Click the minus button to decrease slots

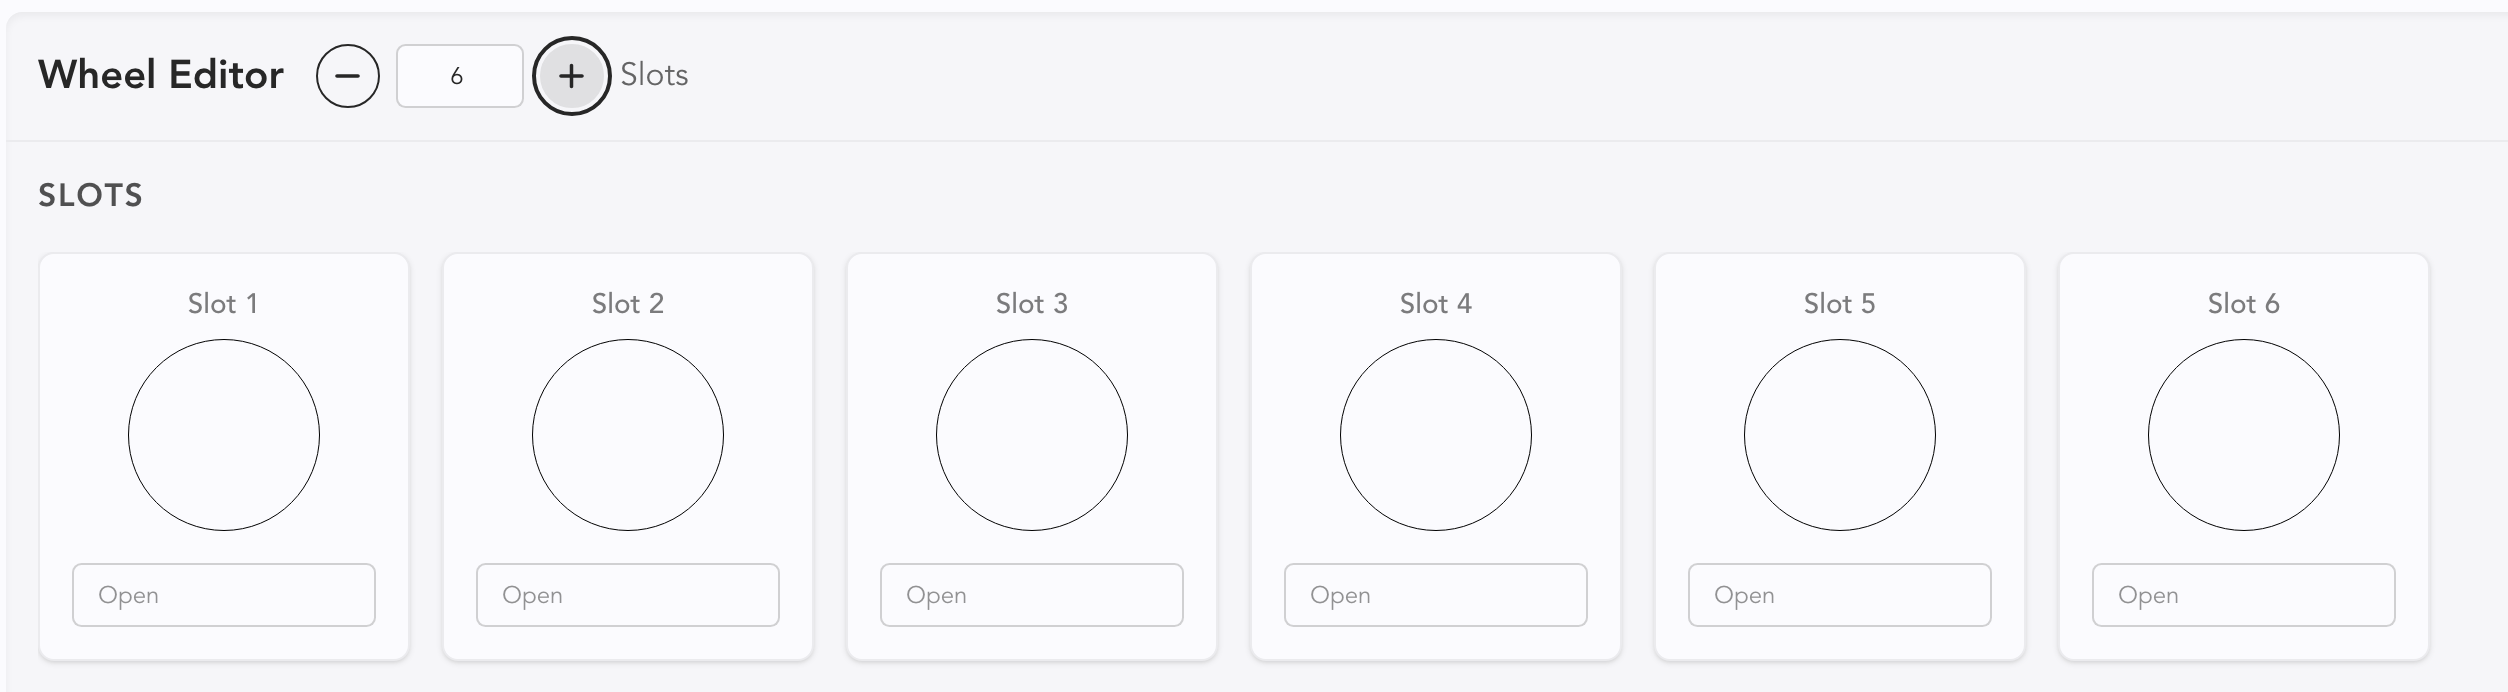click(347, 76)
